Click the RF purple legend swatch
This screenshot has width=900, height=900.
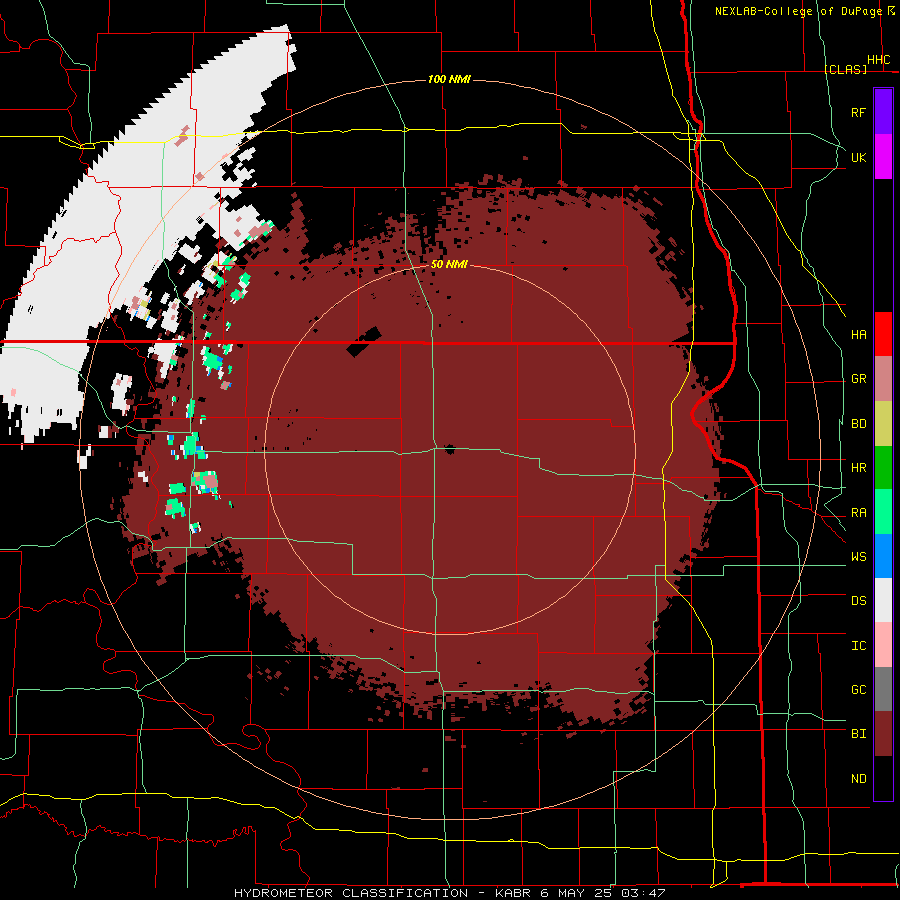(x=883, y=112)
